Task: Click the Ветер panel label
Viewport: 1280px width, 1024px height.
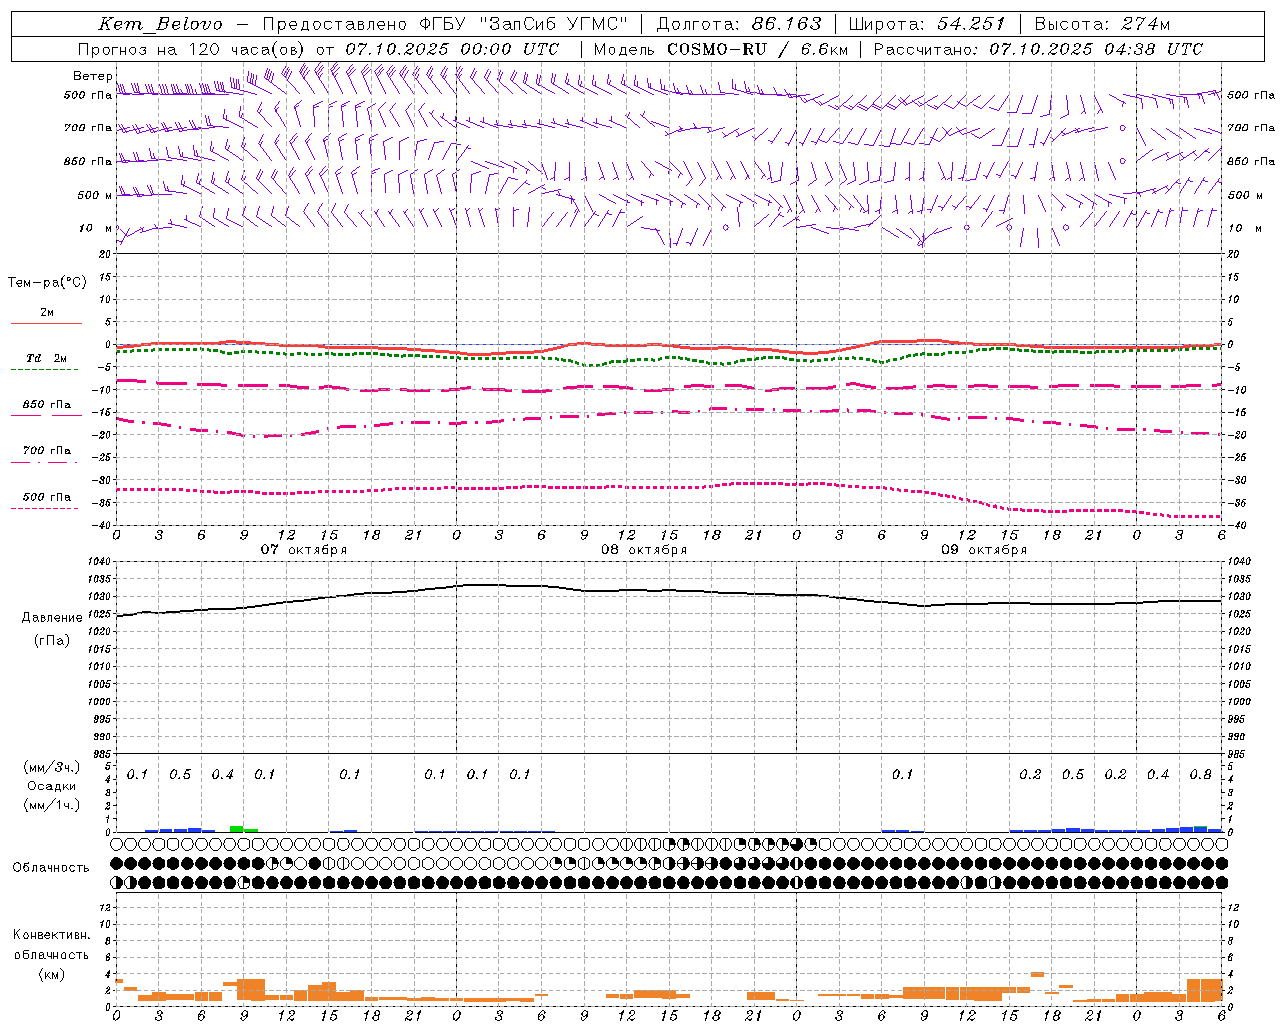Action: (93, 76)
